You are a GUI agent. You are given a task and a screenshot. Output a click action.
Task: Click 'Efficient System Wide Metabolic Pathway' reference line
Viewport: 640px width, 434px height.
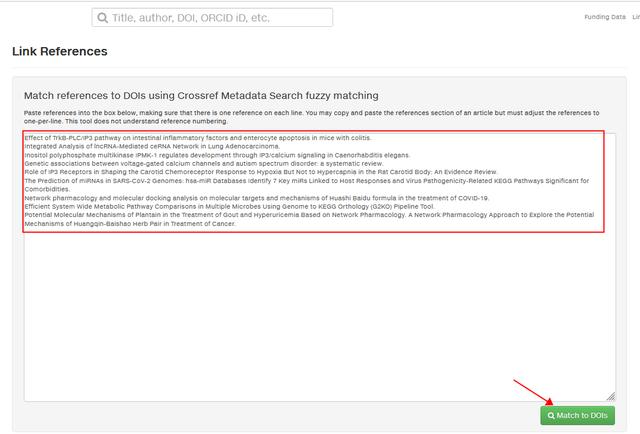230,207
